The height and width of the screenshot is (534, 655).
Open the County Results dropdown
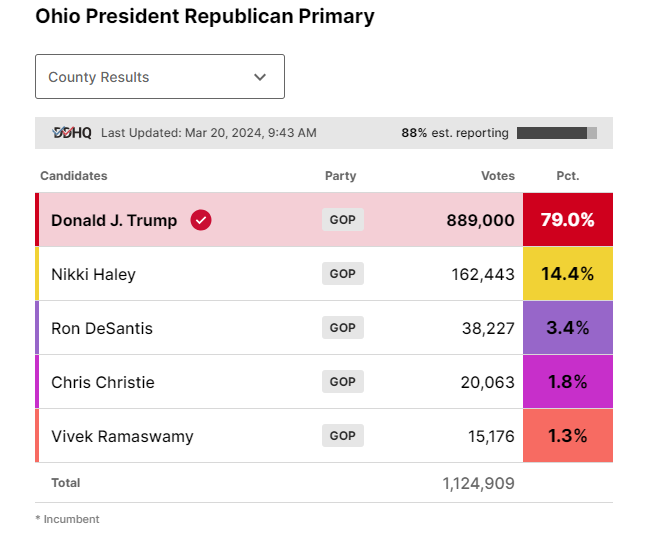(x=159, y=77)
